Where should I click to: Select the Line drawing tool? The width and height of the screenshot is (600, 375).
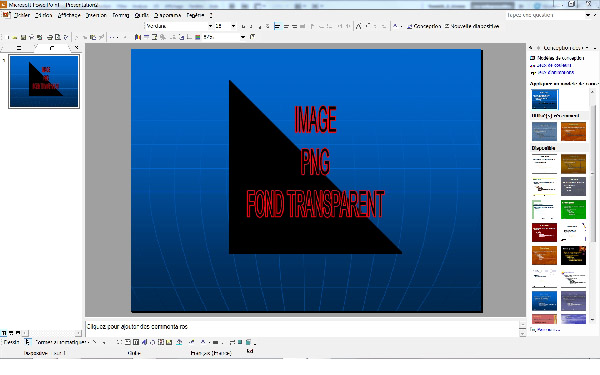94,342
